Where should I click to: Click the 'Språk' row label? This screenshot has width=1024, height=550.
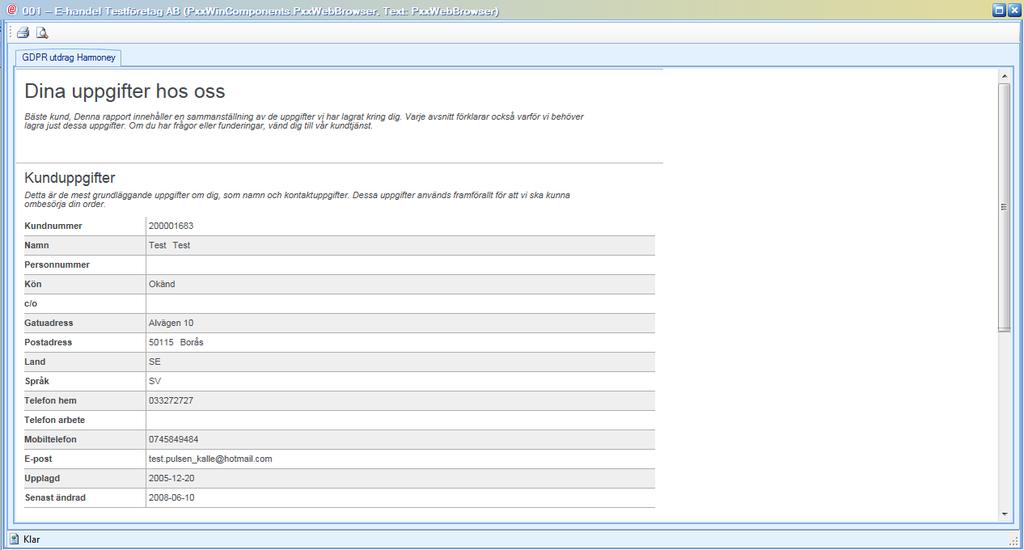[x=37, y=381]
